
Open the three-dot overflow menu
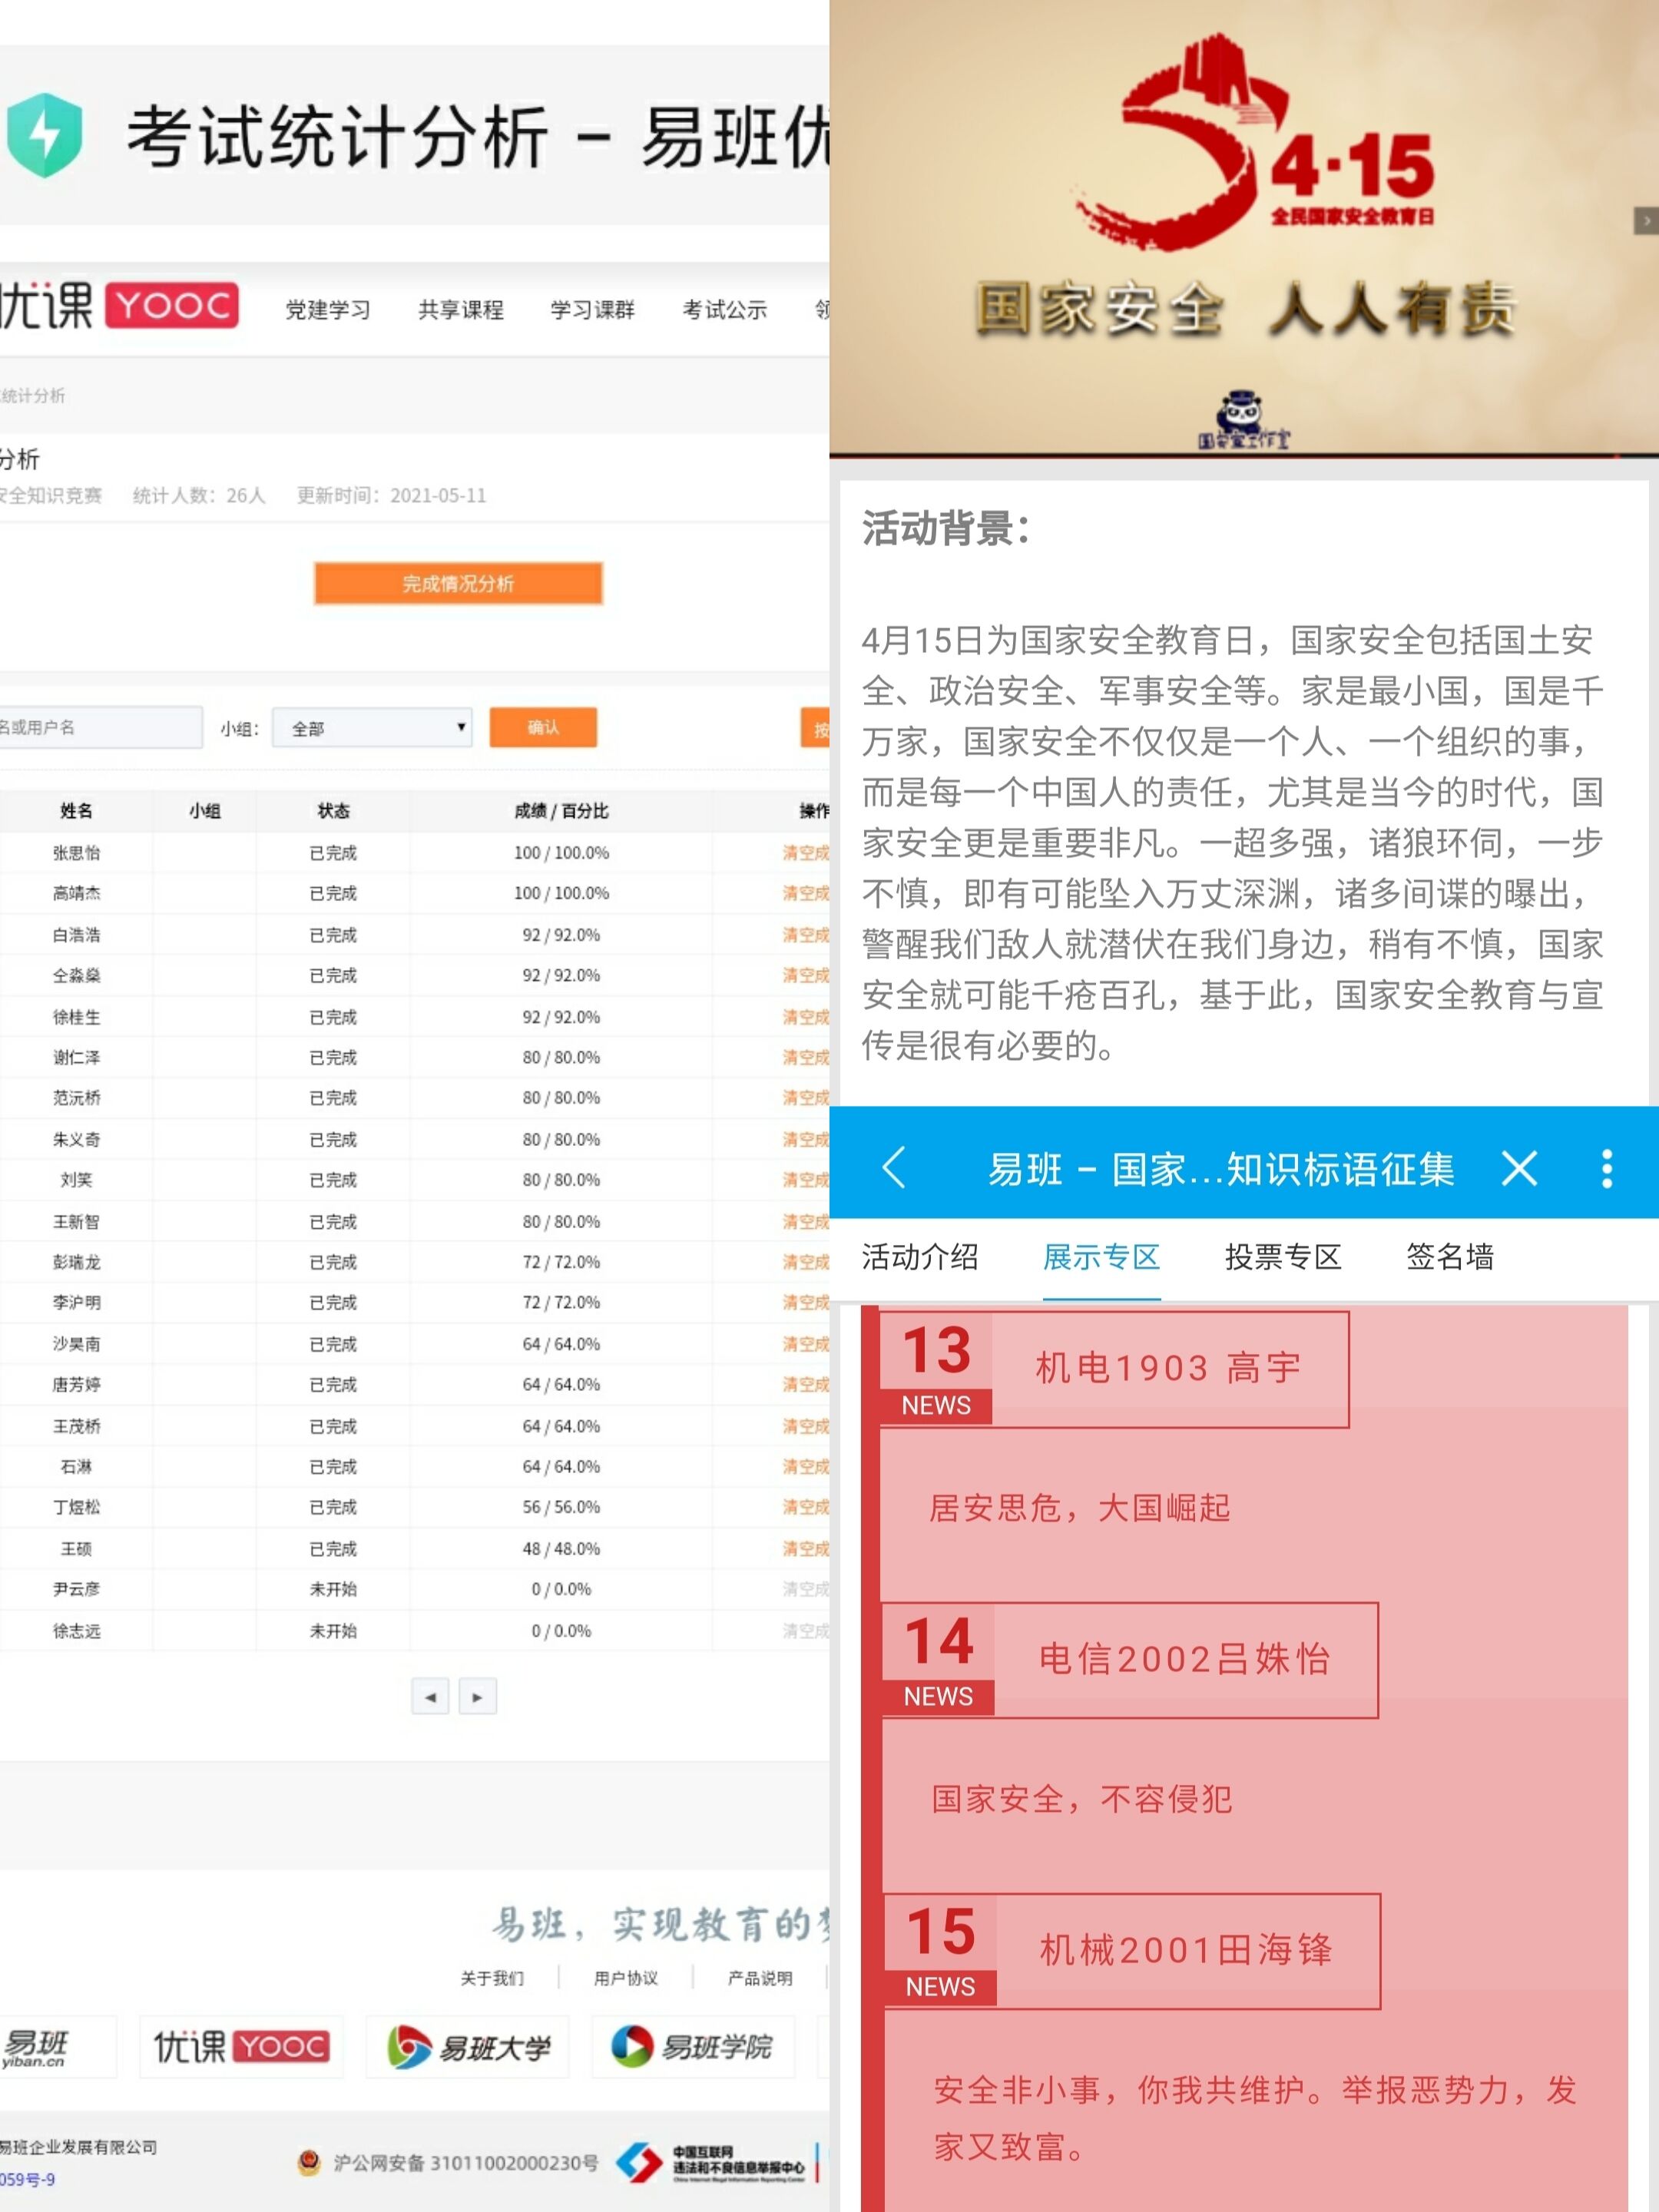1606,1167
